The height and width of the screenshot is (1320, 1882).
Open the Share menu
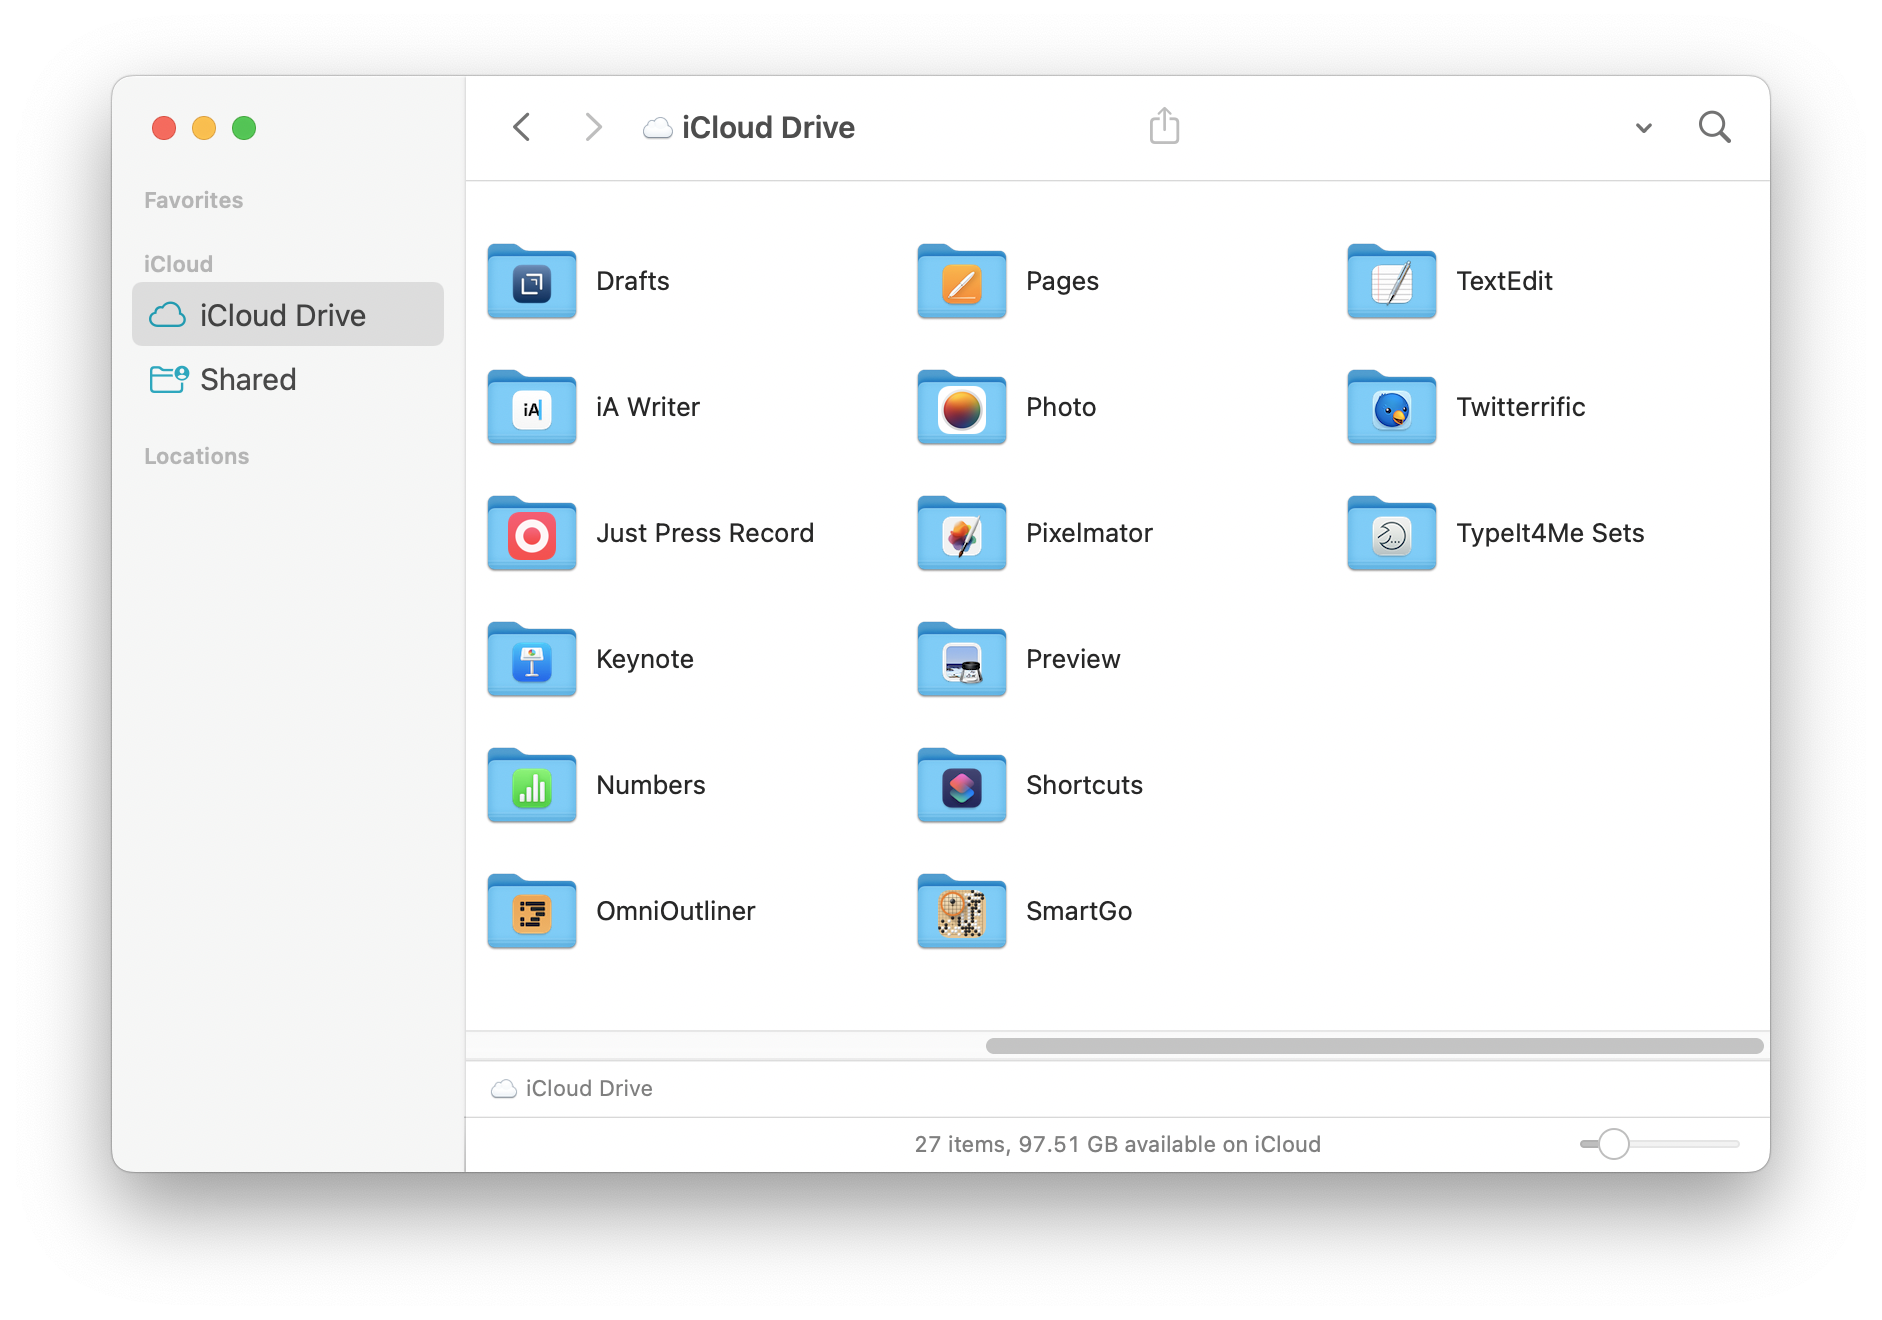coord(1163,126)
